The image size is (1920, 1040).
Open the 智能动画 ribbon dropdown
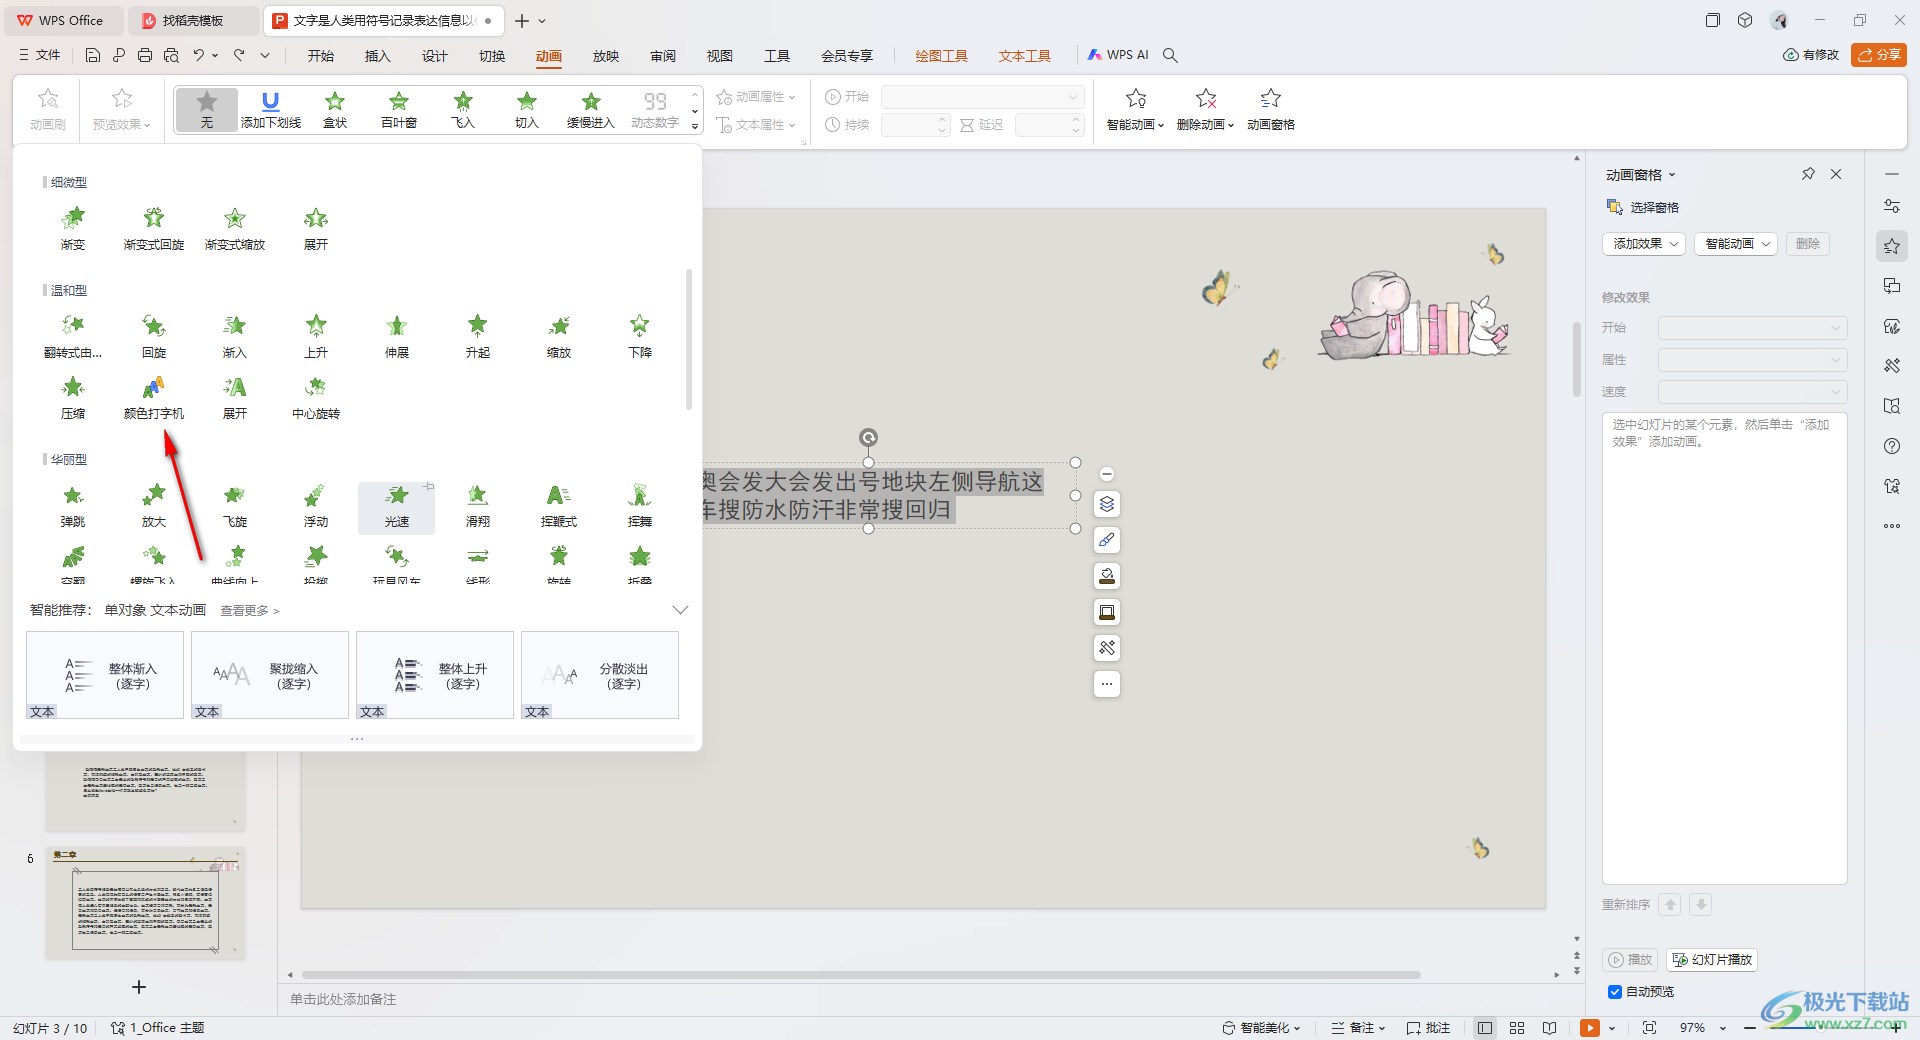click(1136, 110)
